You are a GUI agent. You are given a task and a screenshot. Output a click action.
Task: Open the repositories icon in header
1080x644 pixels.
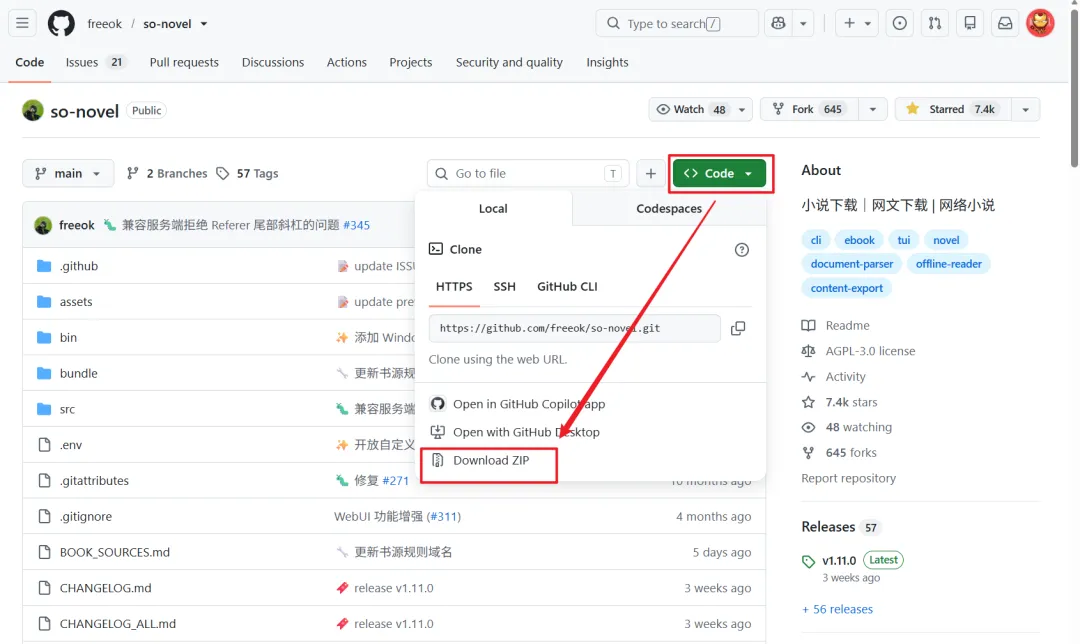point(970,23)
